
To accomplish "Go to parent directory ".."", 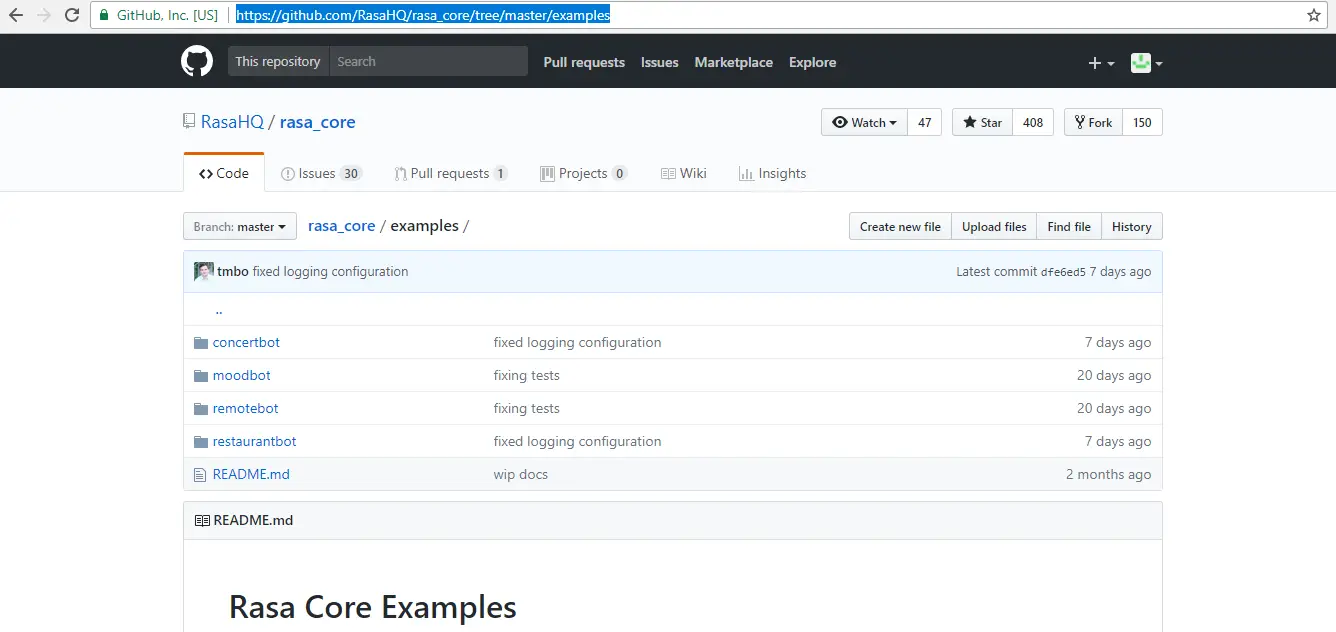I will pyautogui.click(x=219, y=309).
